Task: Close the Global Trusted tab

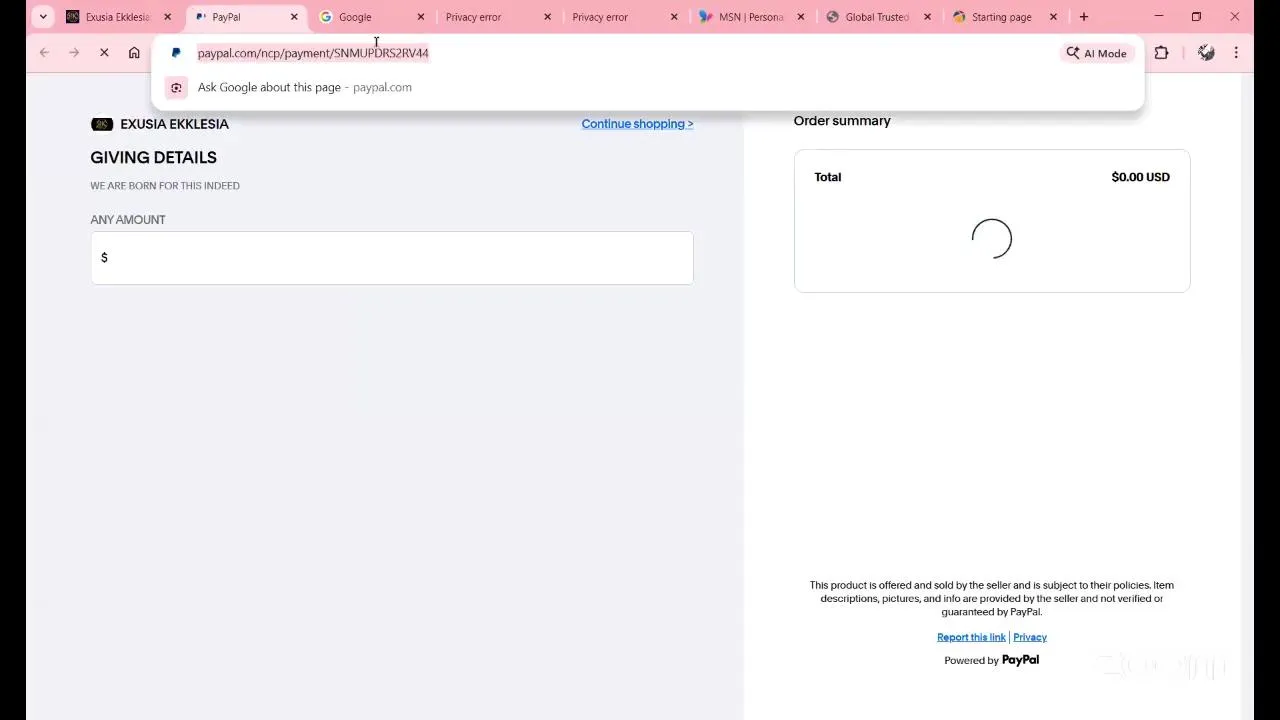Action: coord(927,17)
